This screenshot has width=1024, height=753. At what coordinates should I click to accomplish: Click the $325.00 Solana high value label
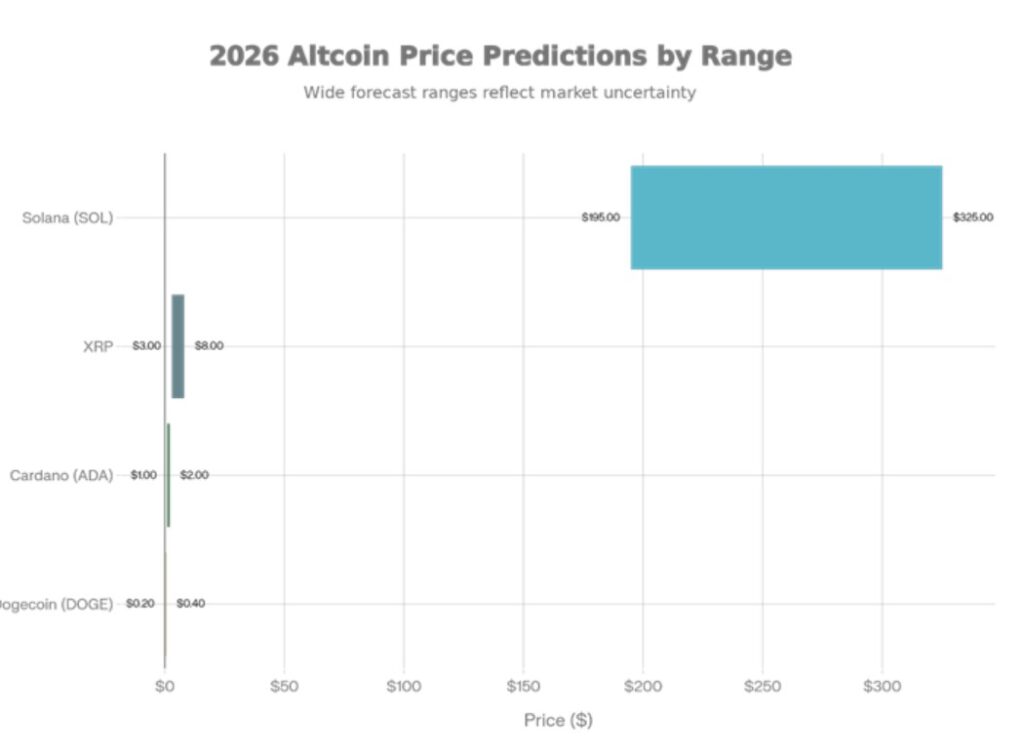[x=973, y=217]
